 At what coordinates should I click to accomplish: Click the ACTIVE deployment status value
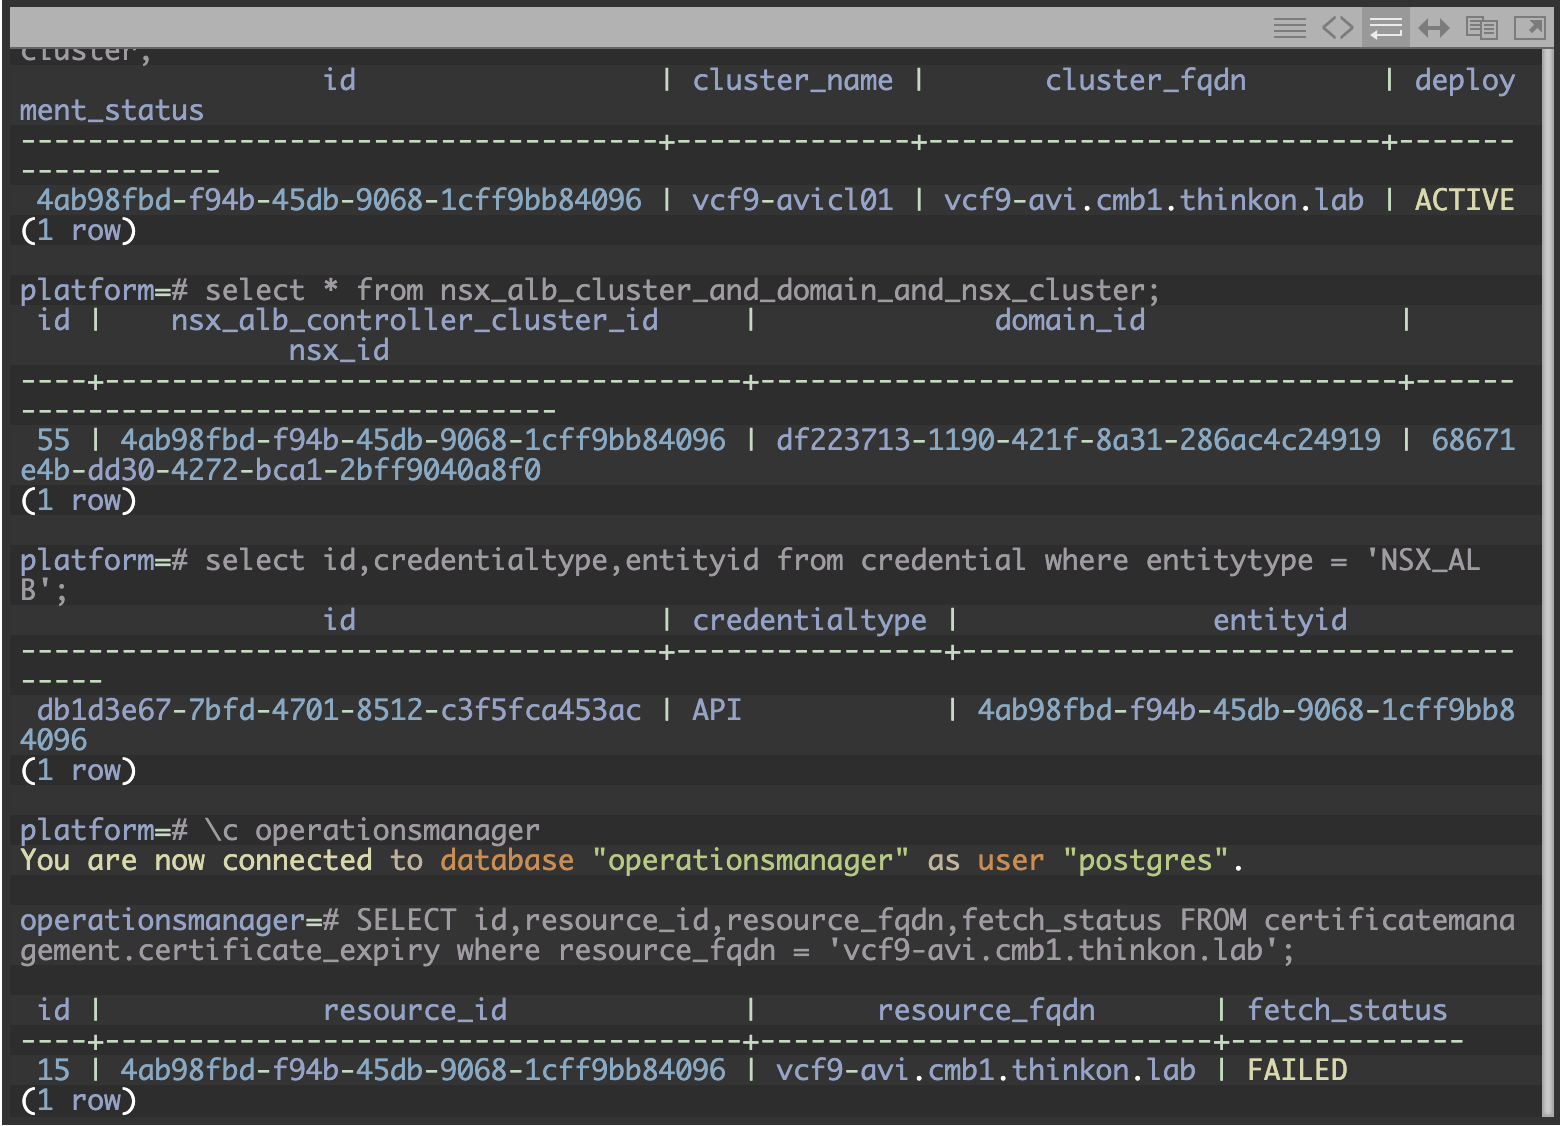click(1464, 200)
